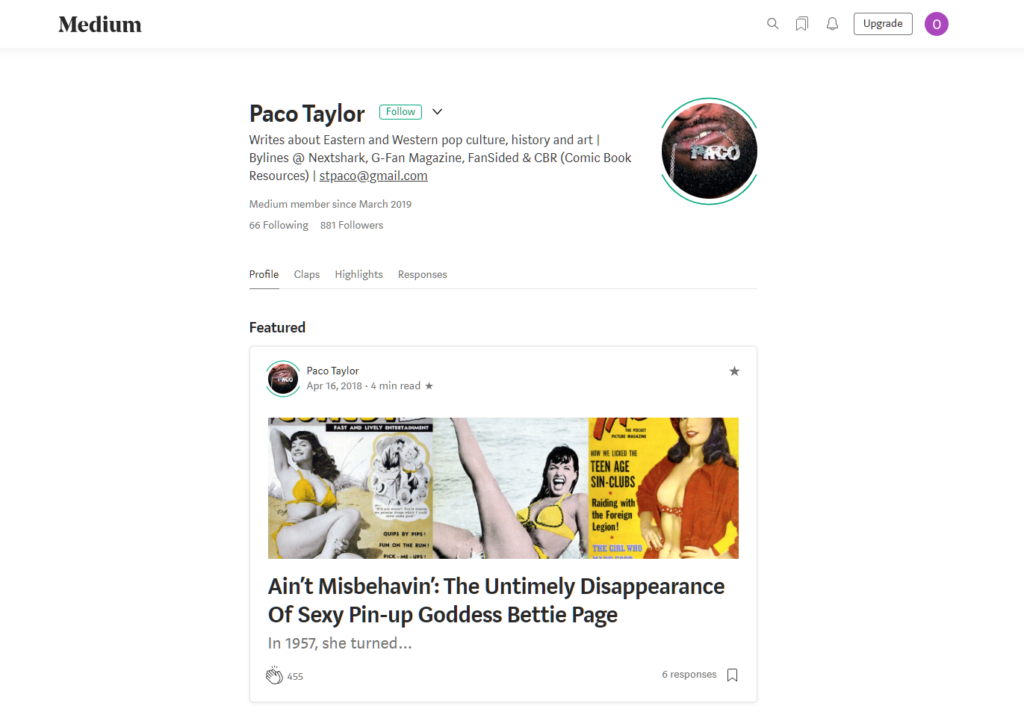This screenshot has width=1024, height=715.
Task: Click member-only star beside 4 min read
Action: pyautogui.click(x=429, y=386)
